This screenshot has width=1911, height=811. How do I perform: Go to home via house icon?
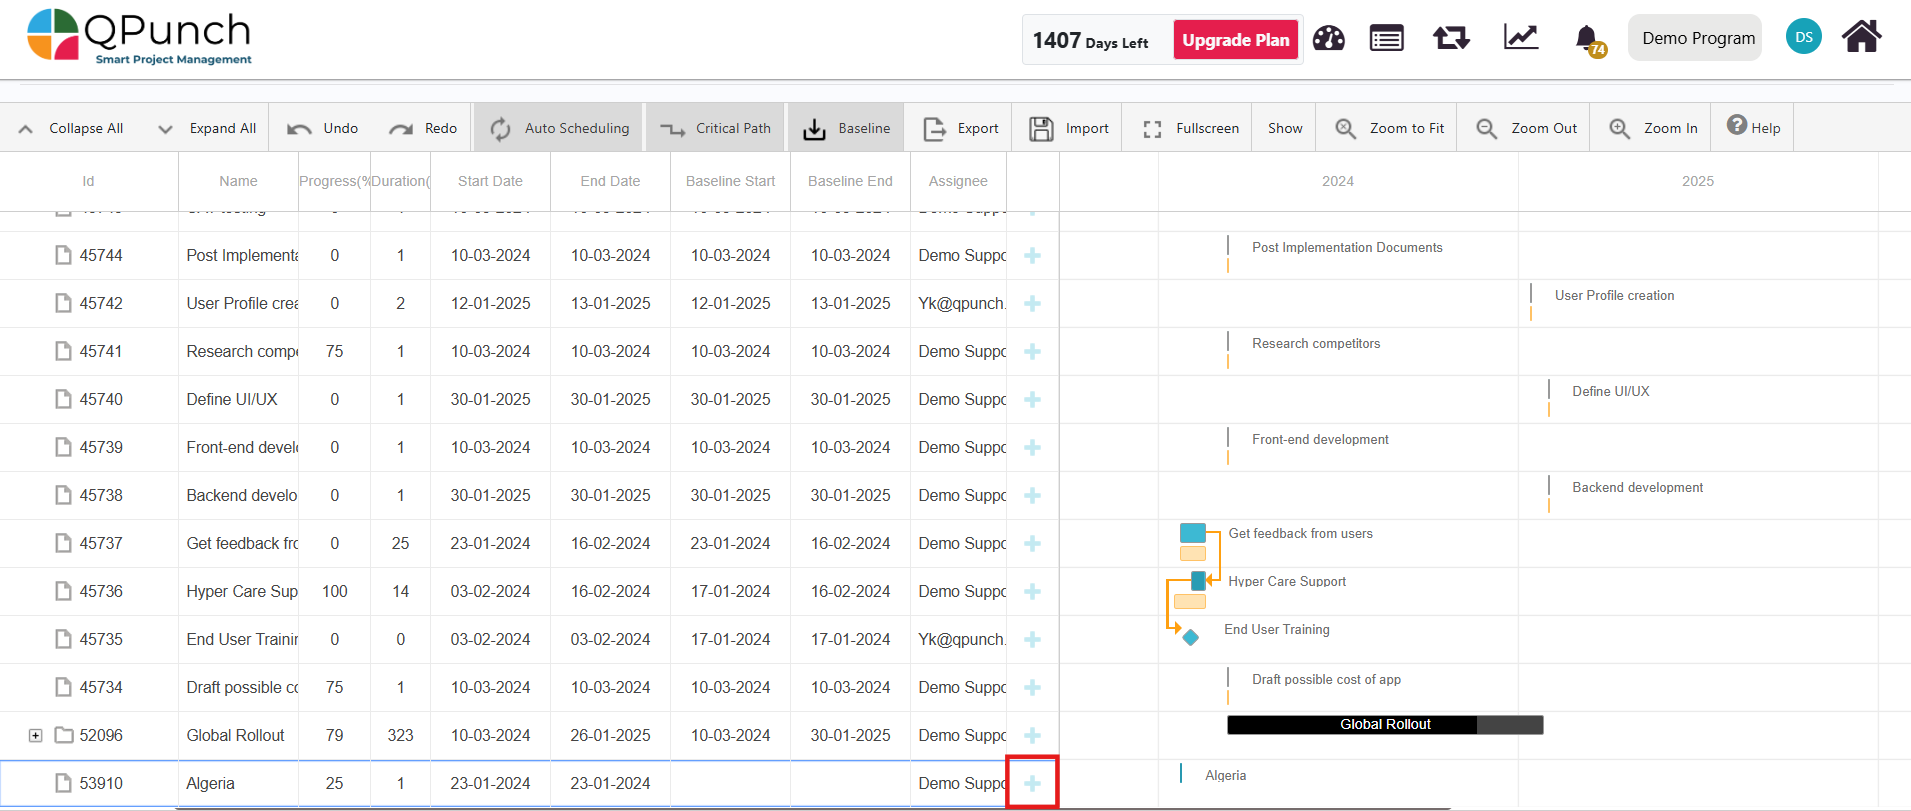pos(1861,37)
